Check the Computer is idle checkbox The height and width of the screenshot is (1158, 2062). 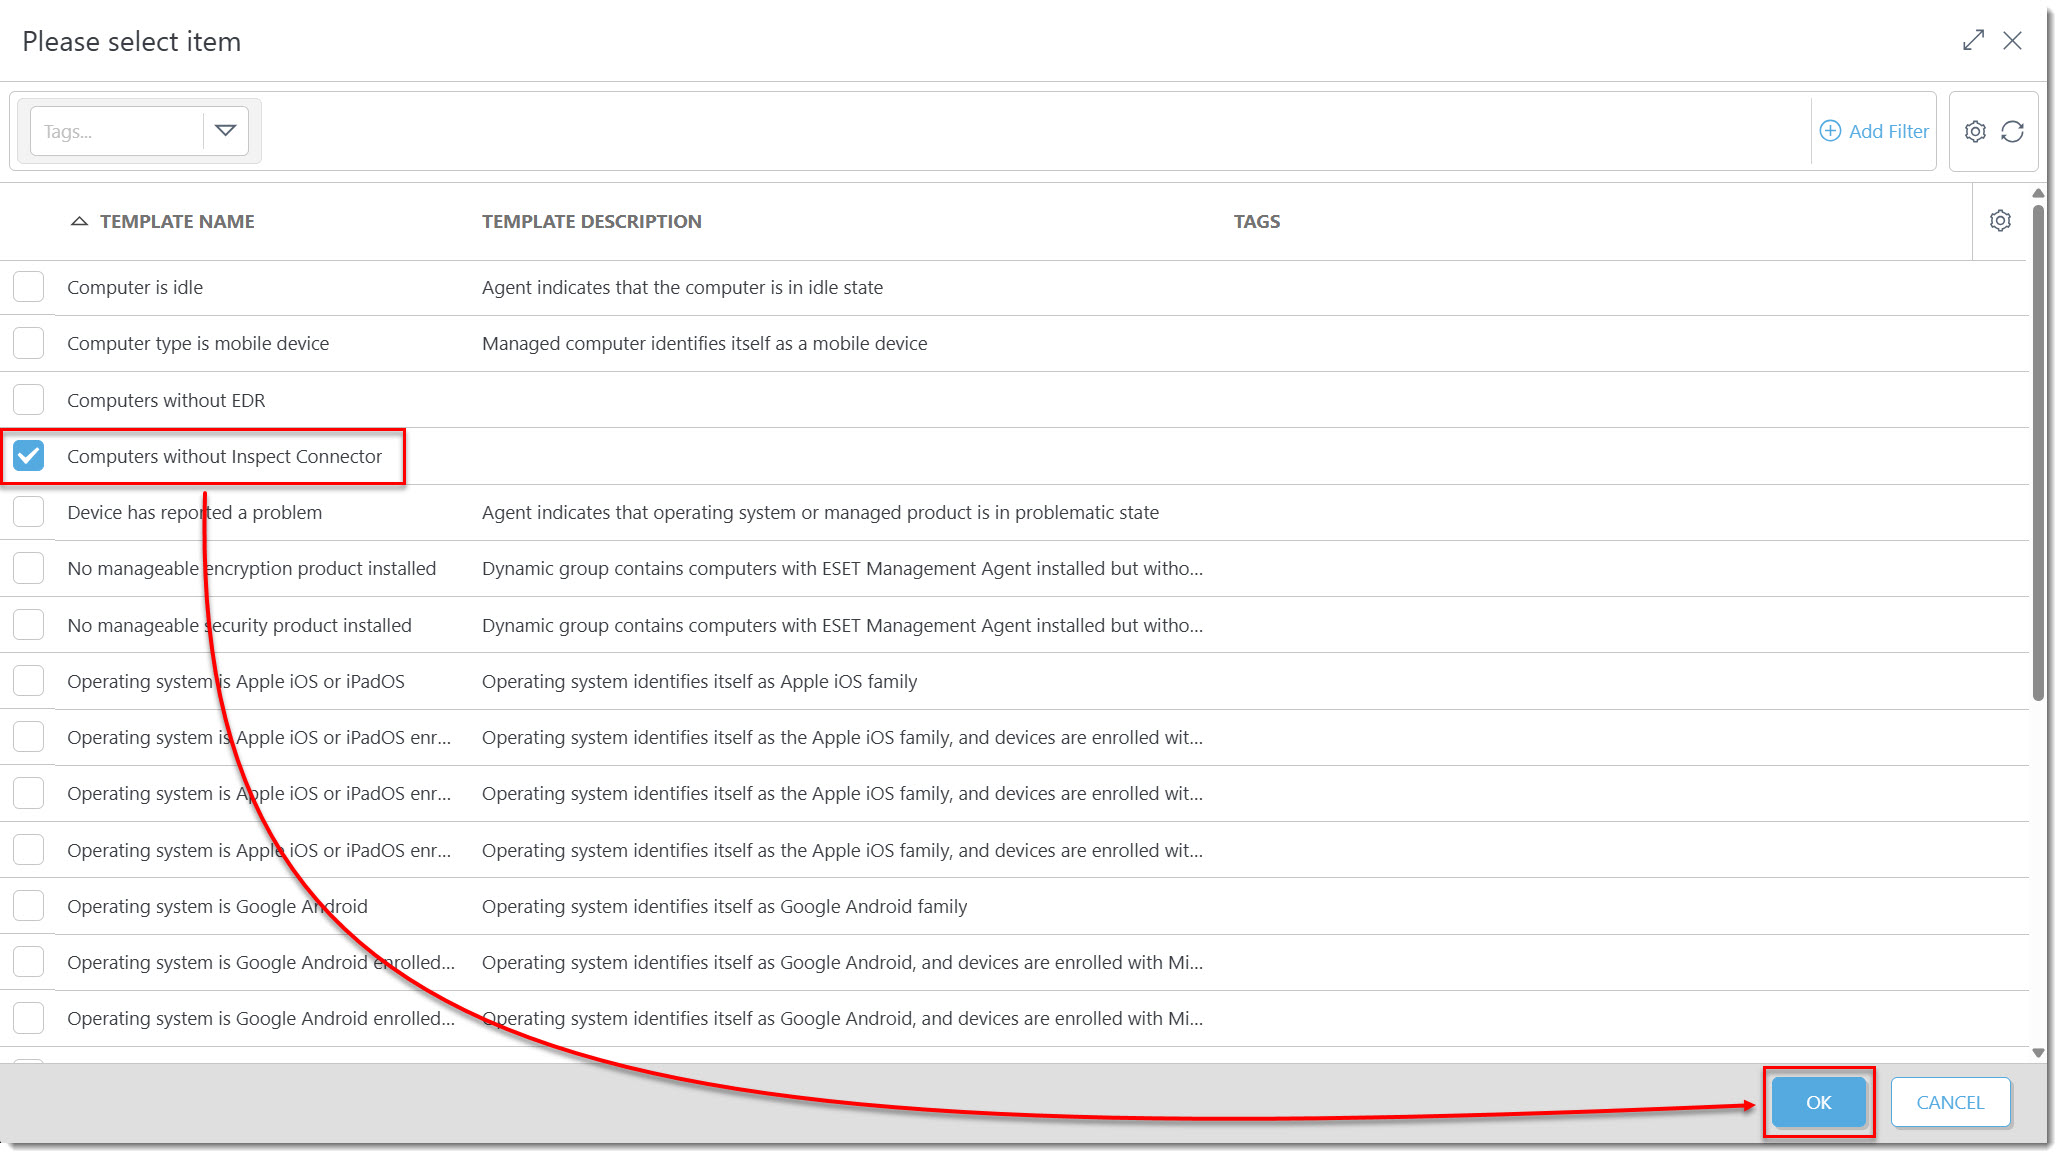[x=29, y=287]
